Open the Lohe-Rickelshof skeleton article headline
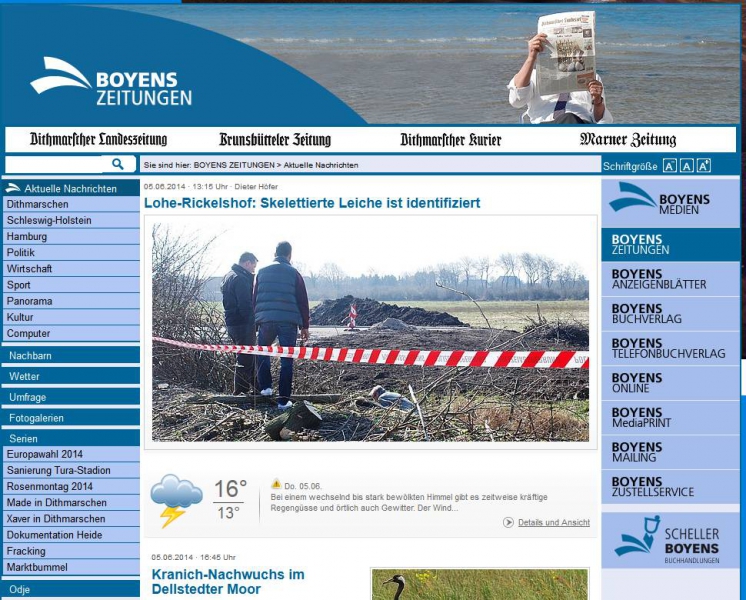Image resolution: width=746 pixels, height=600 pixels. [311, 203]
